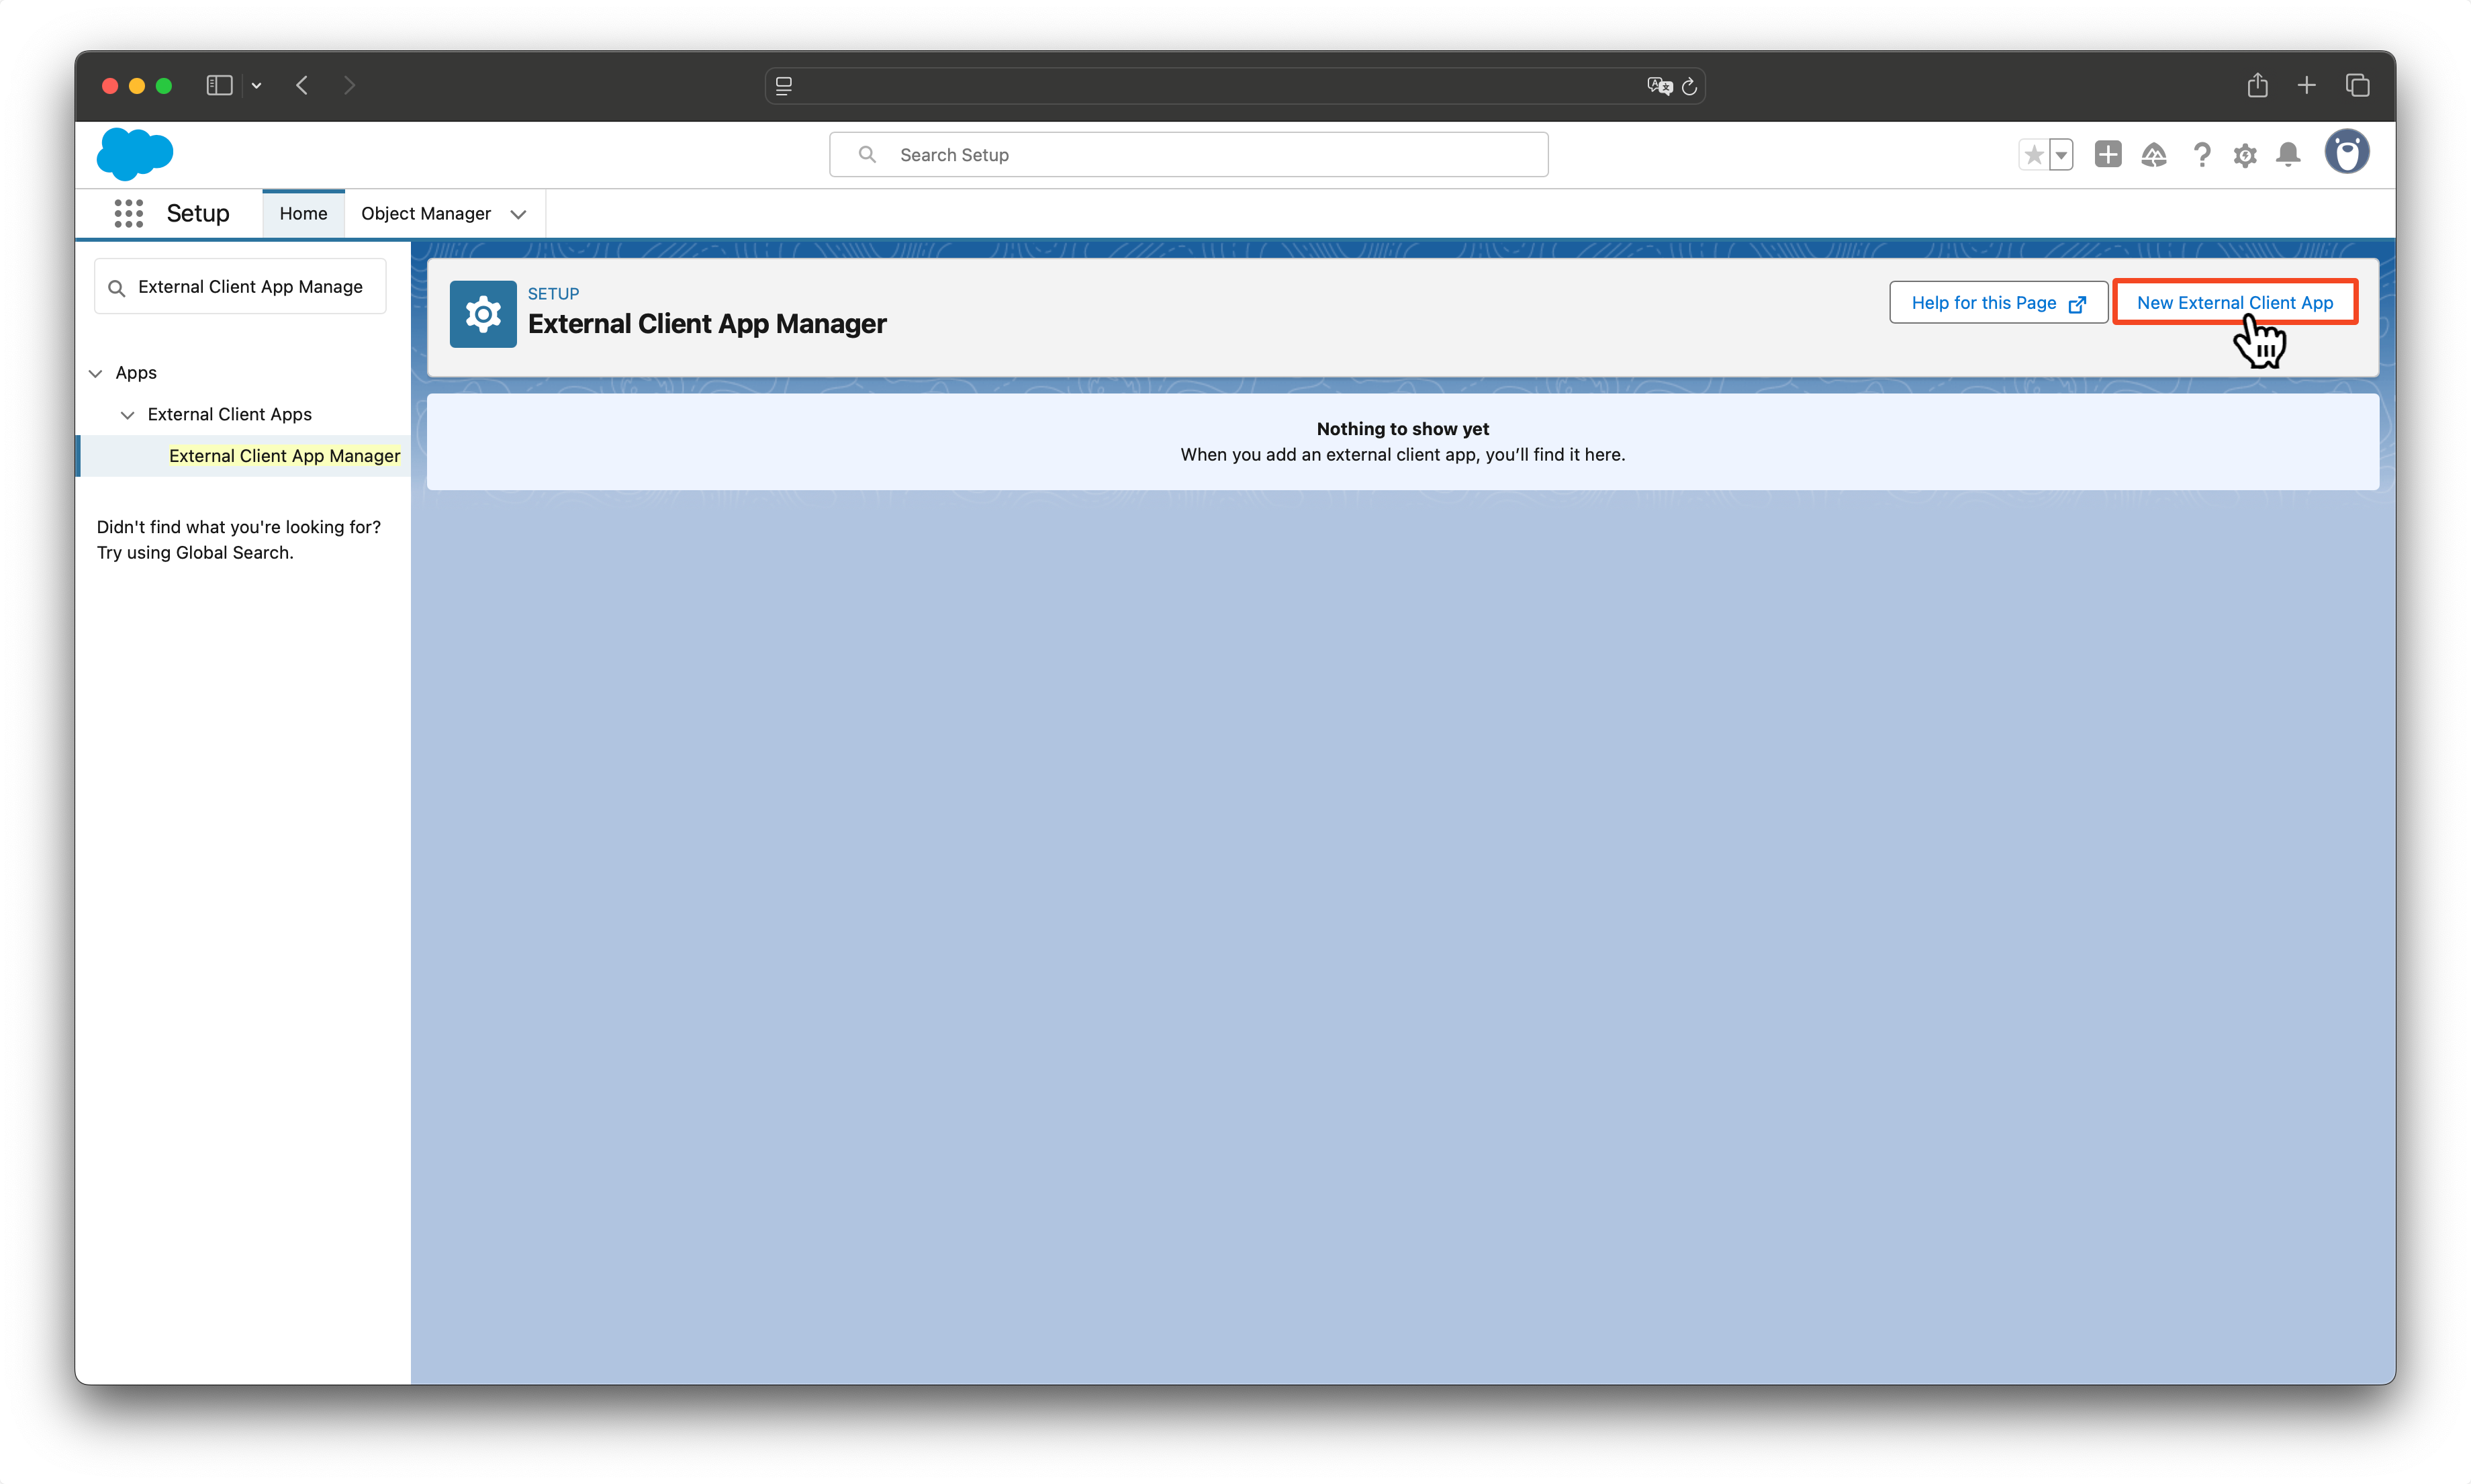Open the Setup gear menu
Viewport: 2471px width, 1484px height.
coord(2245,155)
